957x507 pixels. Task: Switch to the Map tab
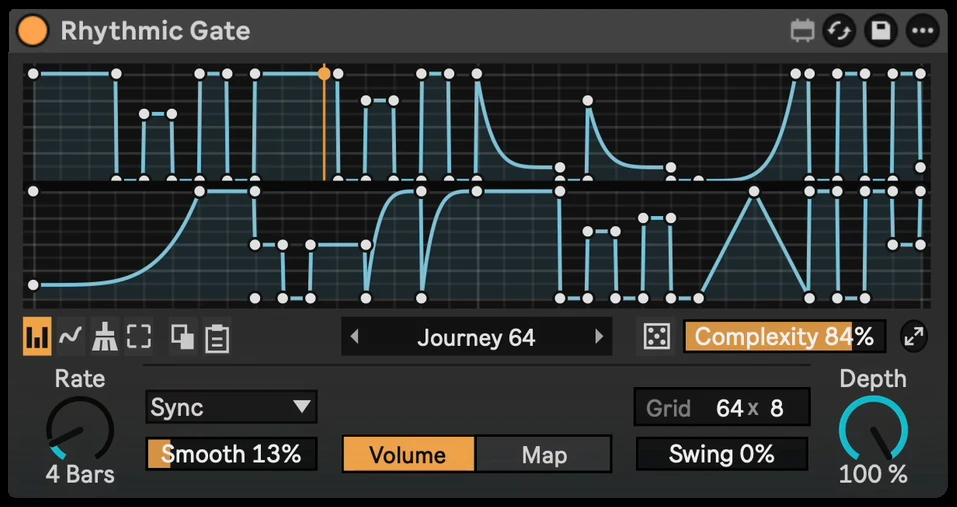pyautogui.click(x=544, y=455)
